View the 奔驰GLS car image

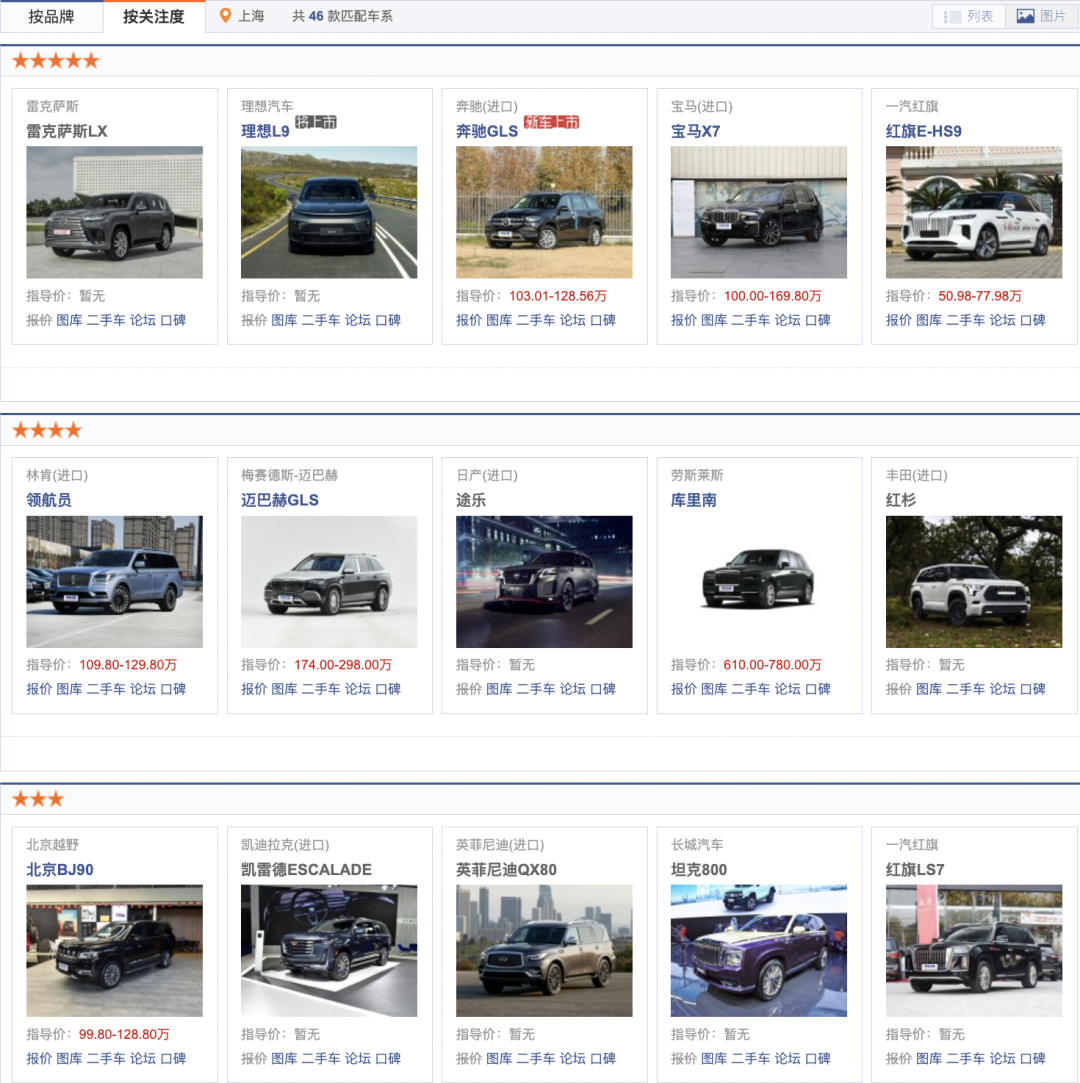(544, 212)
